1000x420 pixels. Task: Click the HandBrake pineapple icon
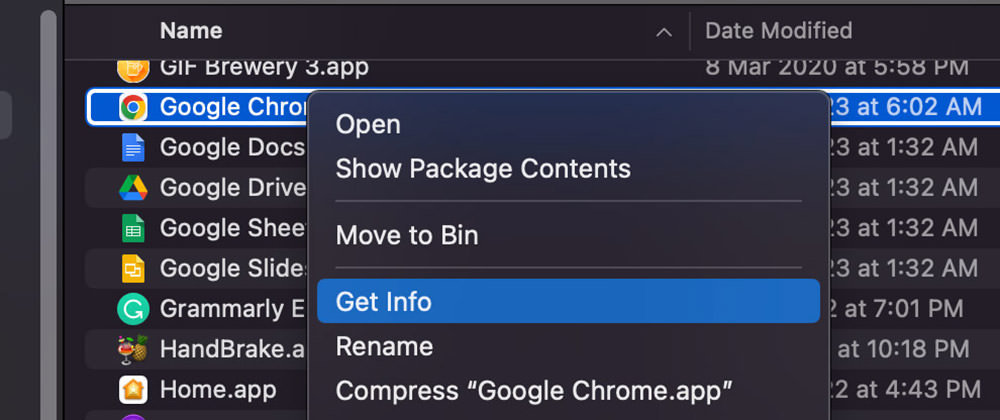tap(133, 349)
